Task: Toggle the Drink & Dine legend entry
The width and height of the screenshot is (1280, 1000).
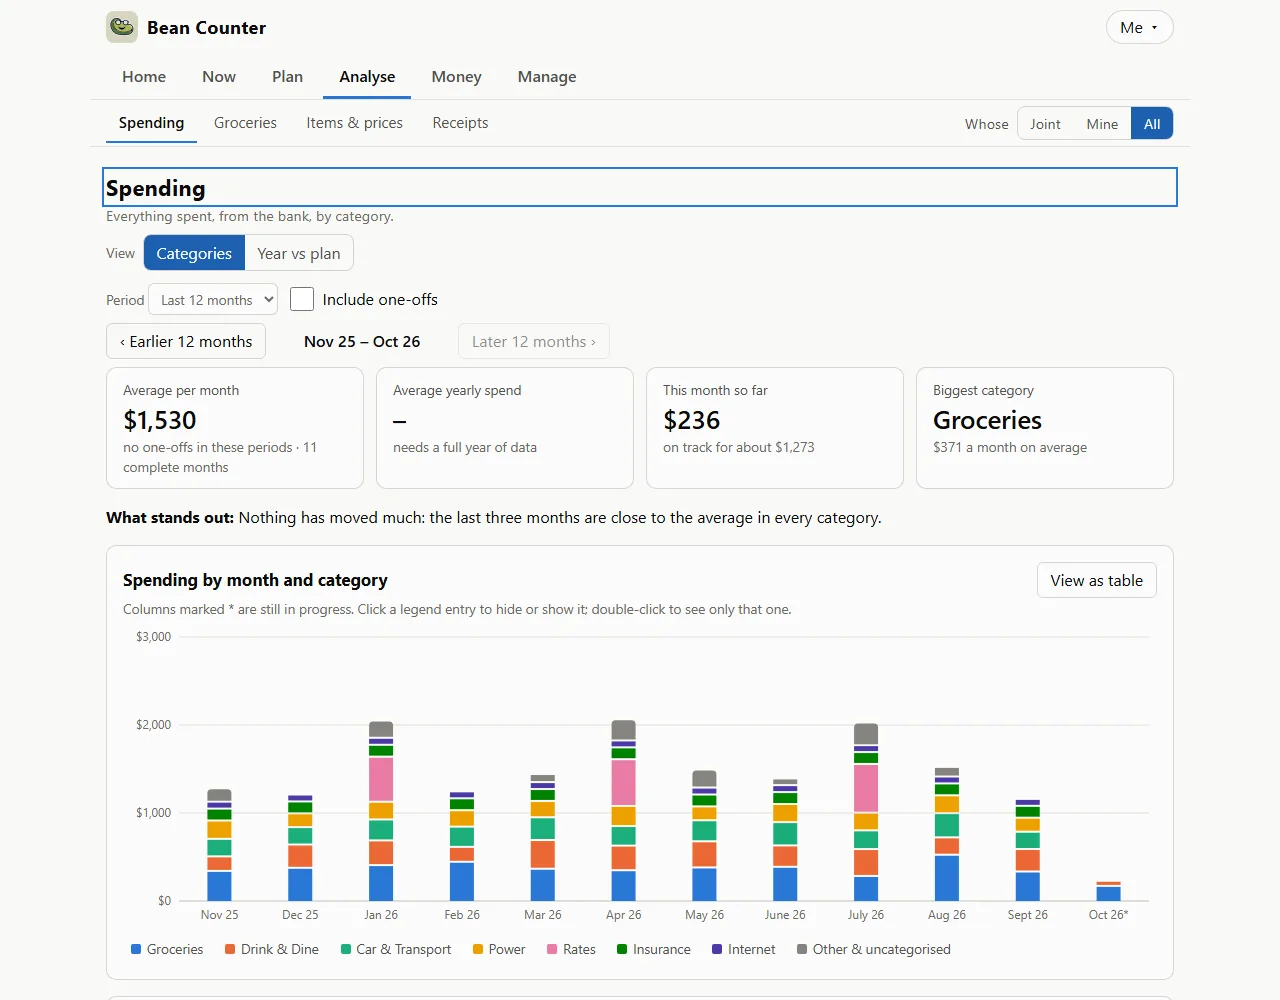Action: coord(272,949)
